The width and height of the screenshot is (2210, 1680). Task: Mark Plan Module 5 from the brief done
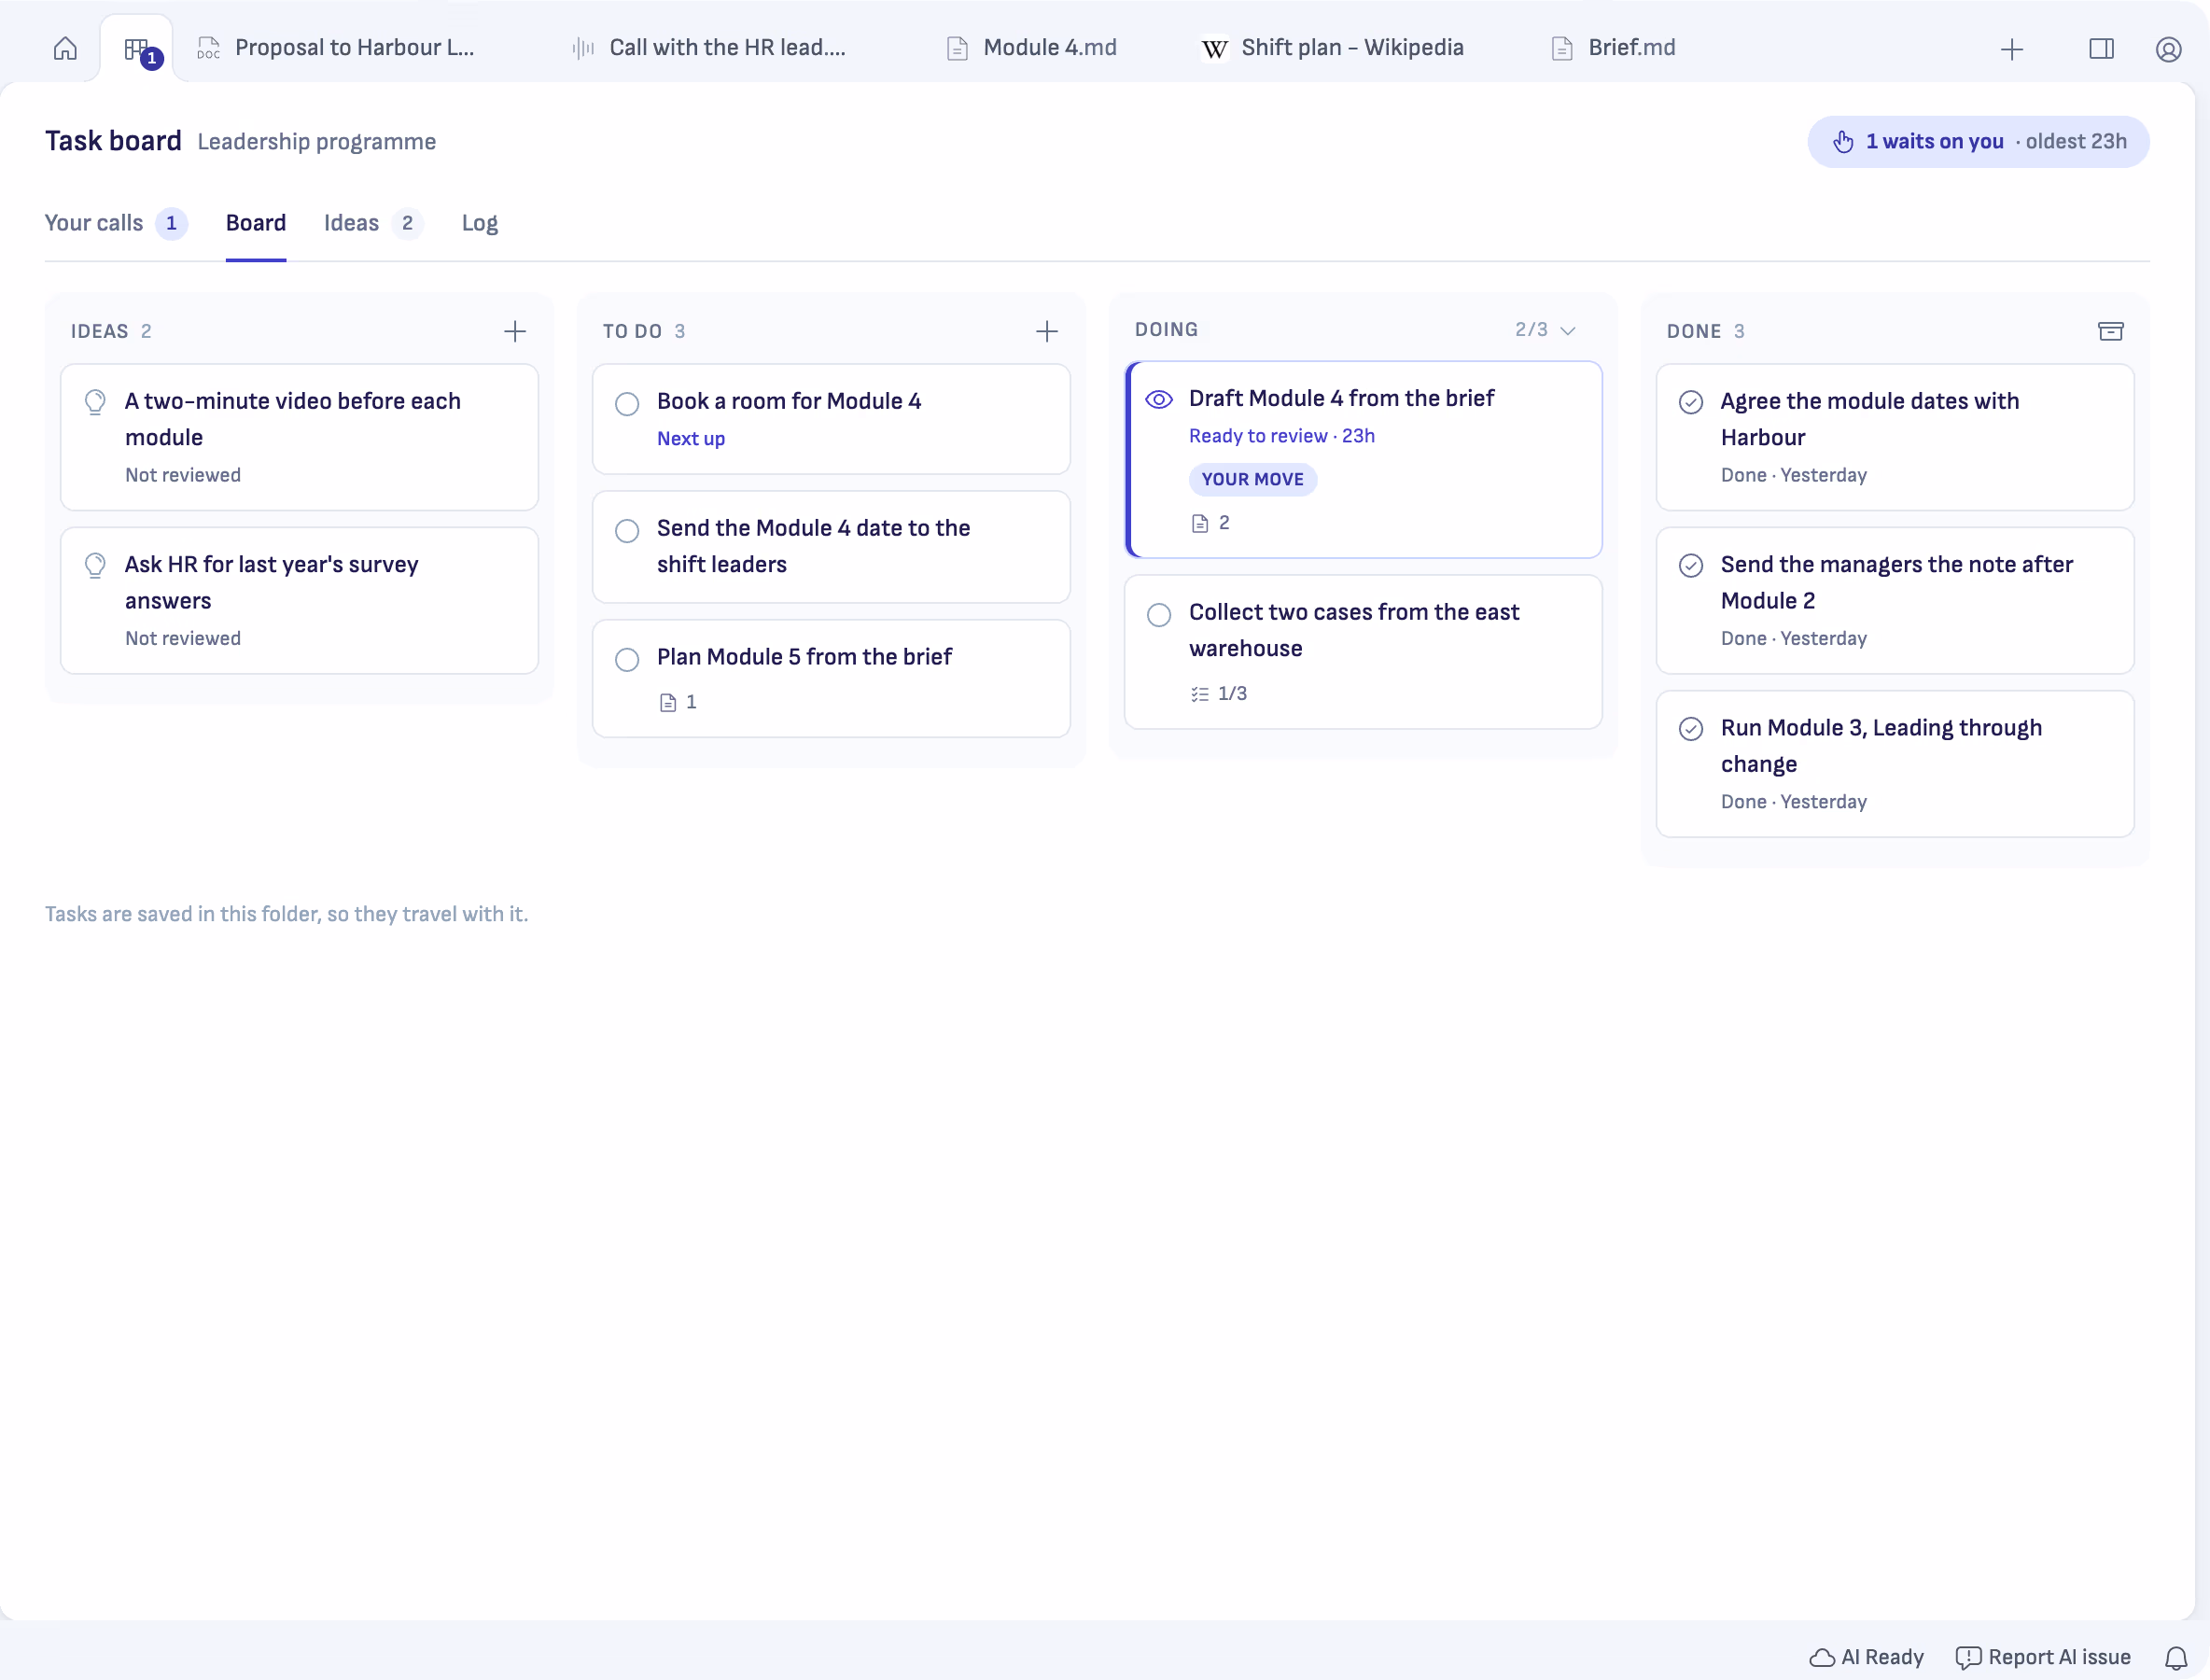click(x=627, y=659)
